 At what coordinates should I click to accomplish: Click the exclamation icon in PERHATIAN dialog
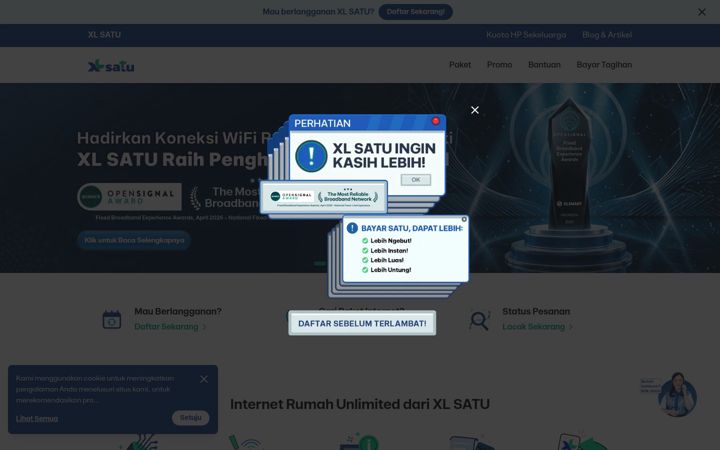[x=311, y=156]
